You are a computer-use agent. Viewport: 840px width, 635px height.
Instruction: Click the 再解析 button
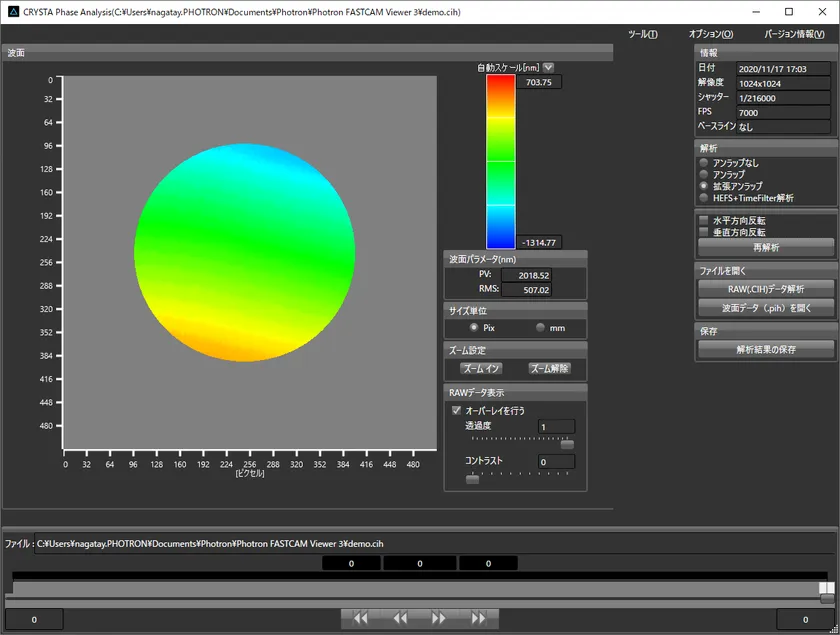point(766,246)
